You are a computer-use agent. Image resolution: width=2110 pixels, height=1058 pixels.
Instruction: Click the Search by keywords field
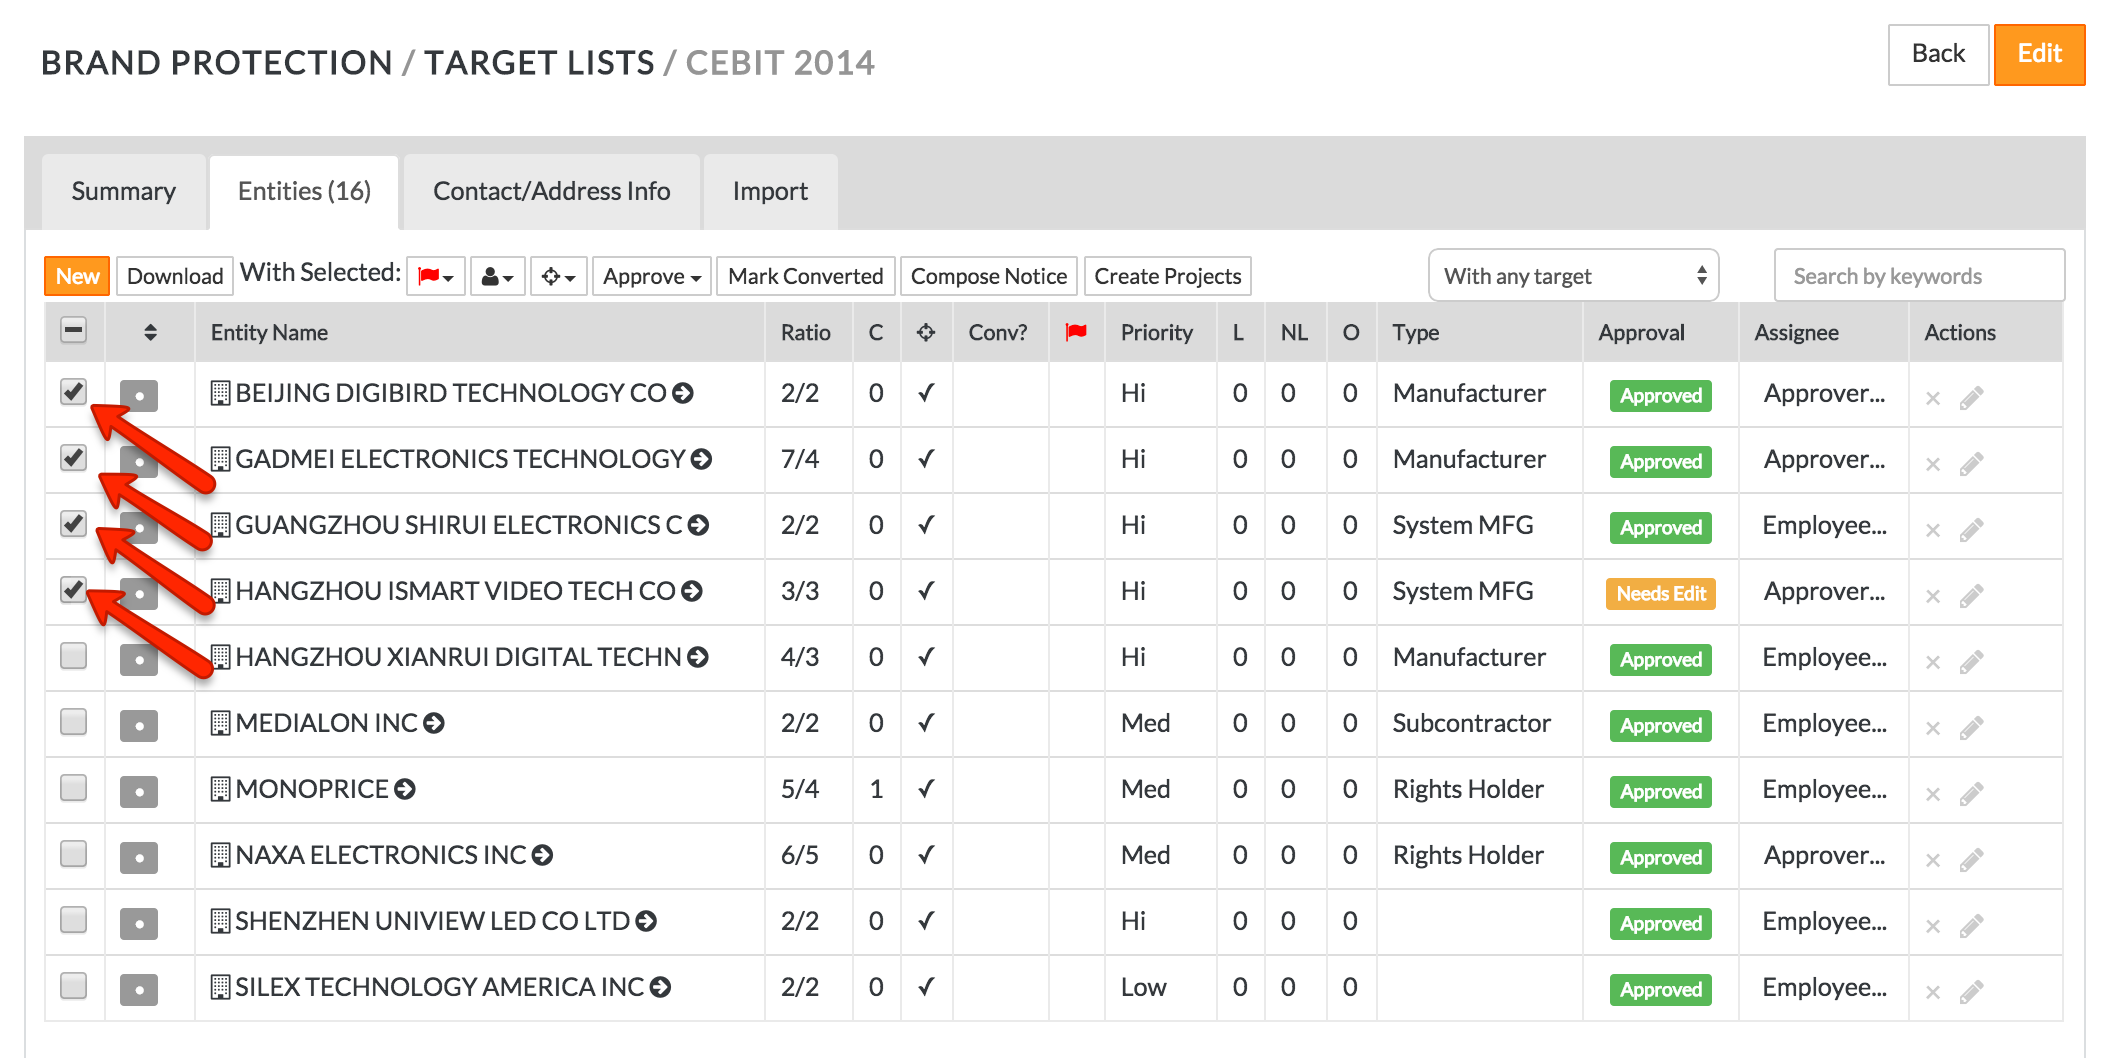tap(1918, 276)
